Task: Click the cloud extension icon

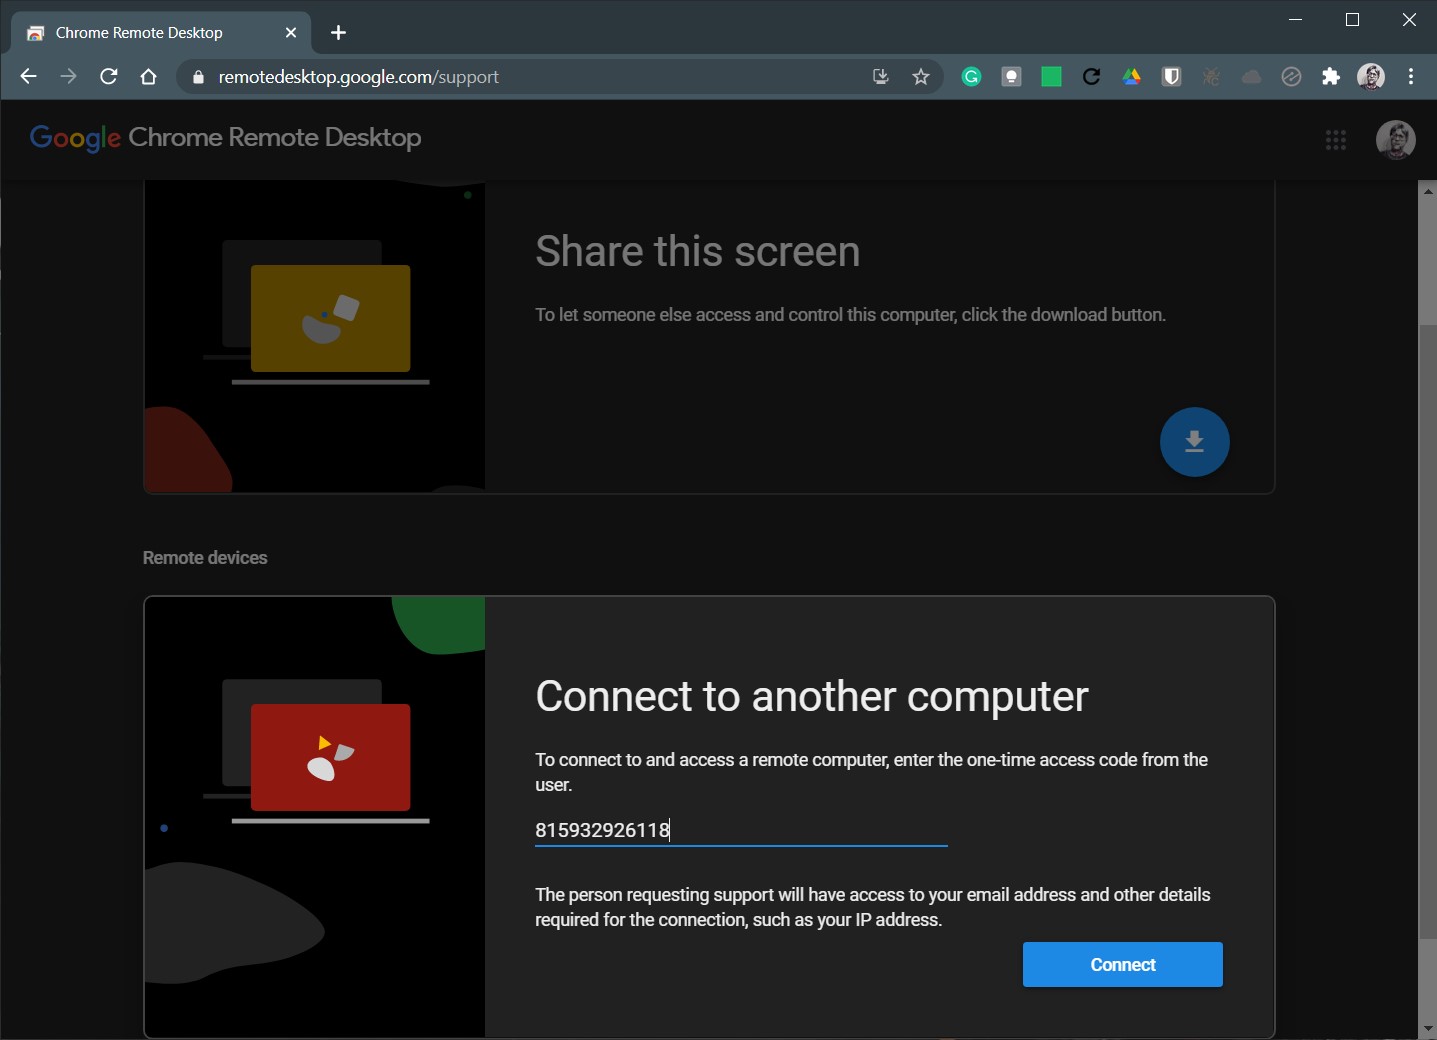Action: (x=1251, y=77)
